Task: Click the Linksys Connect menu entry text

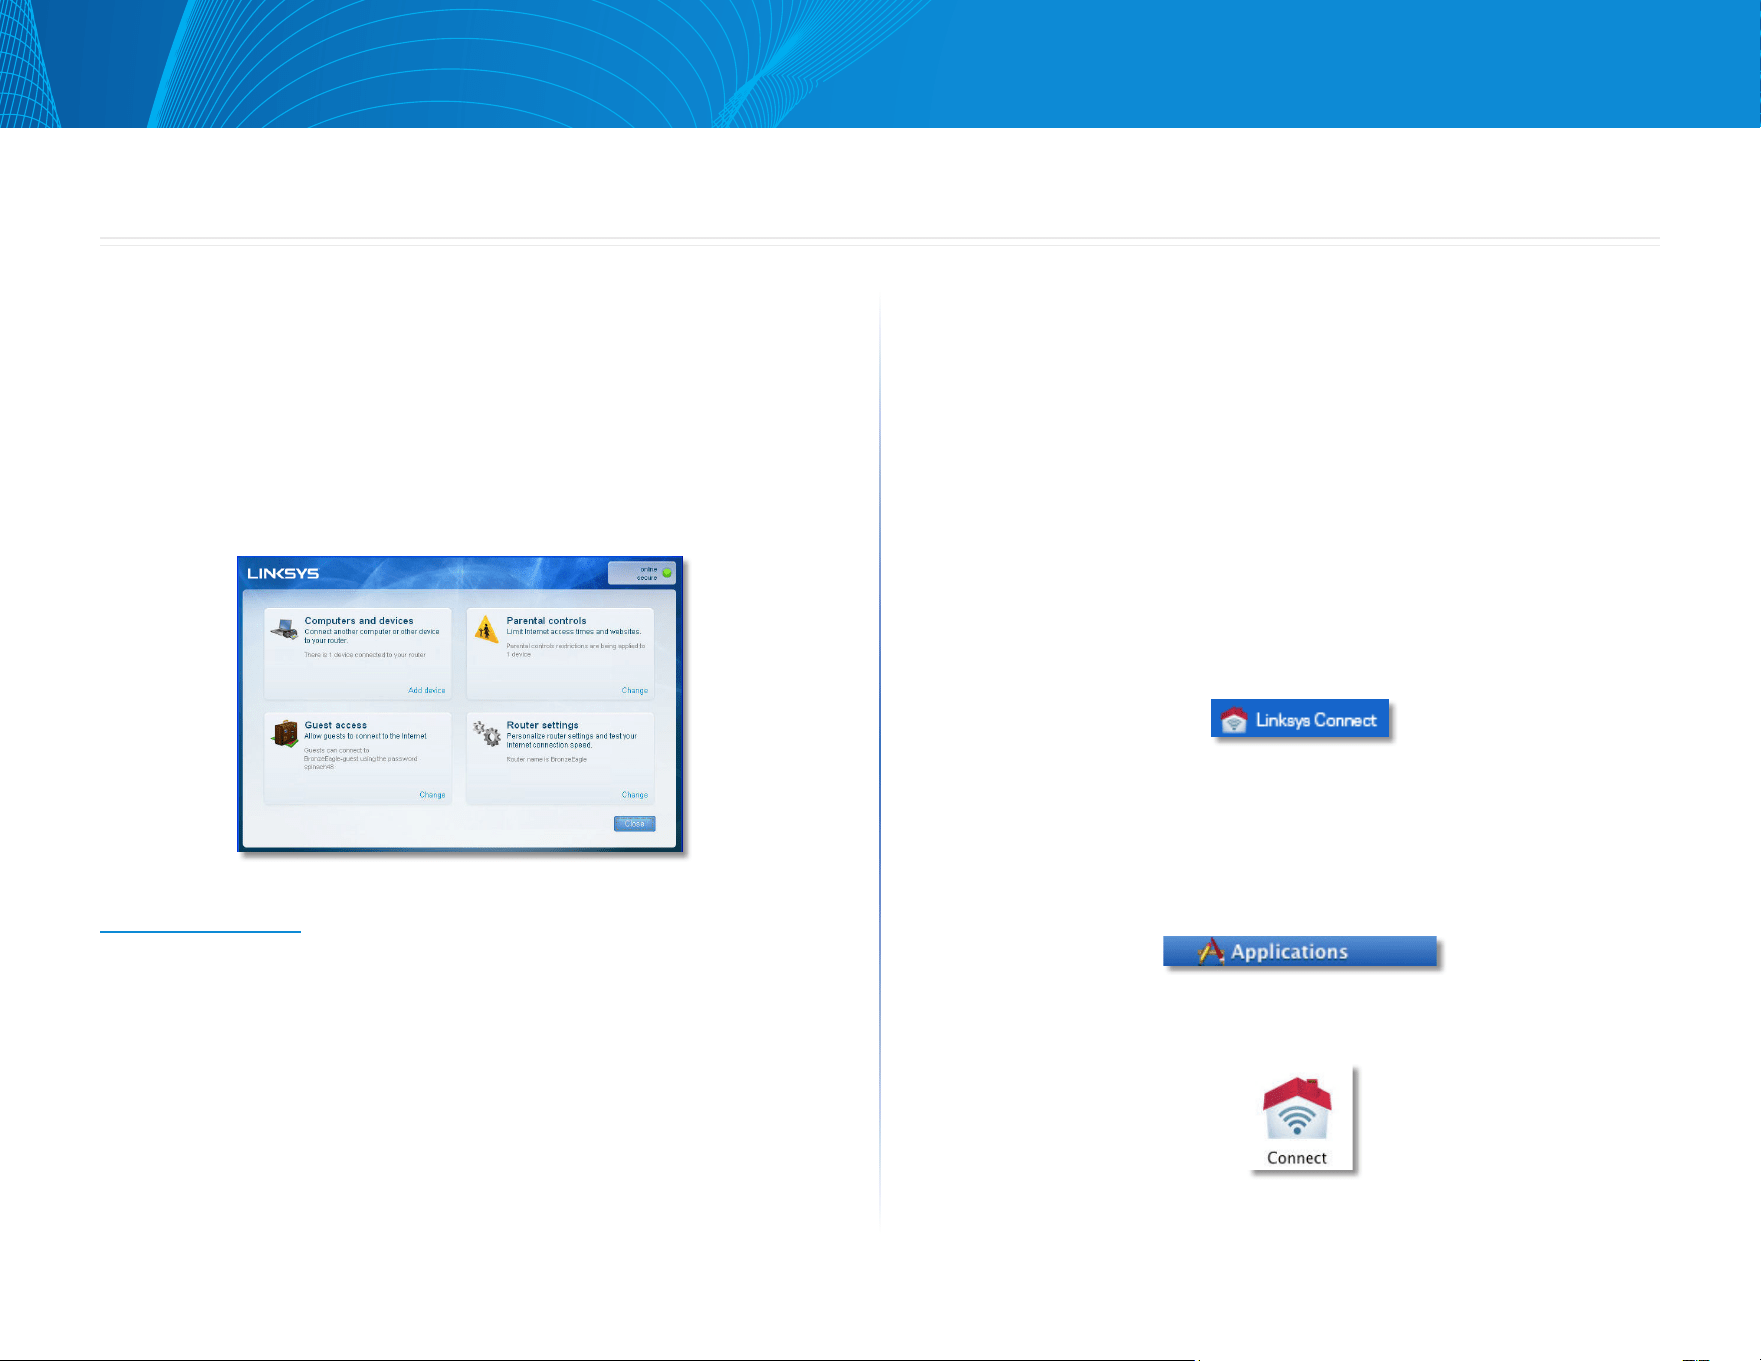Action: [x=1316, y=720]
